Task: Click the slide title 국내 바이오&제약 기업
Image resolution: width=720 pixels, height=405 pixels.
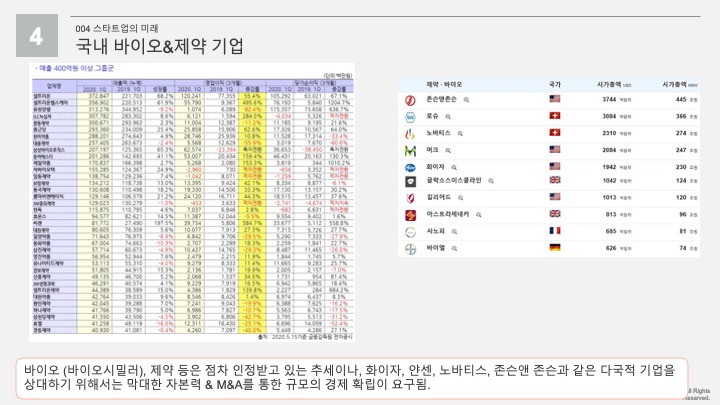Action: point(159,46)
